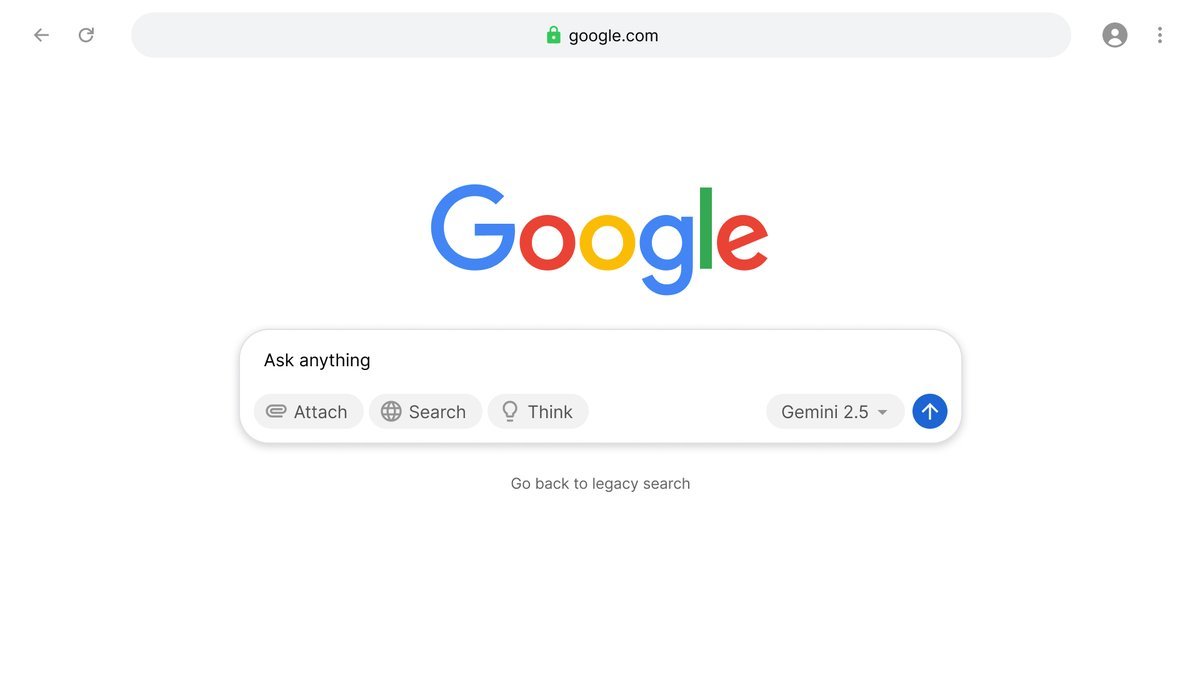
Task: Open the Gemini 2.5 model selector
Action: (824, 412)
